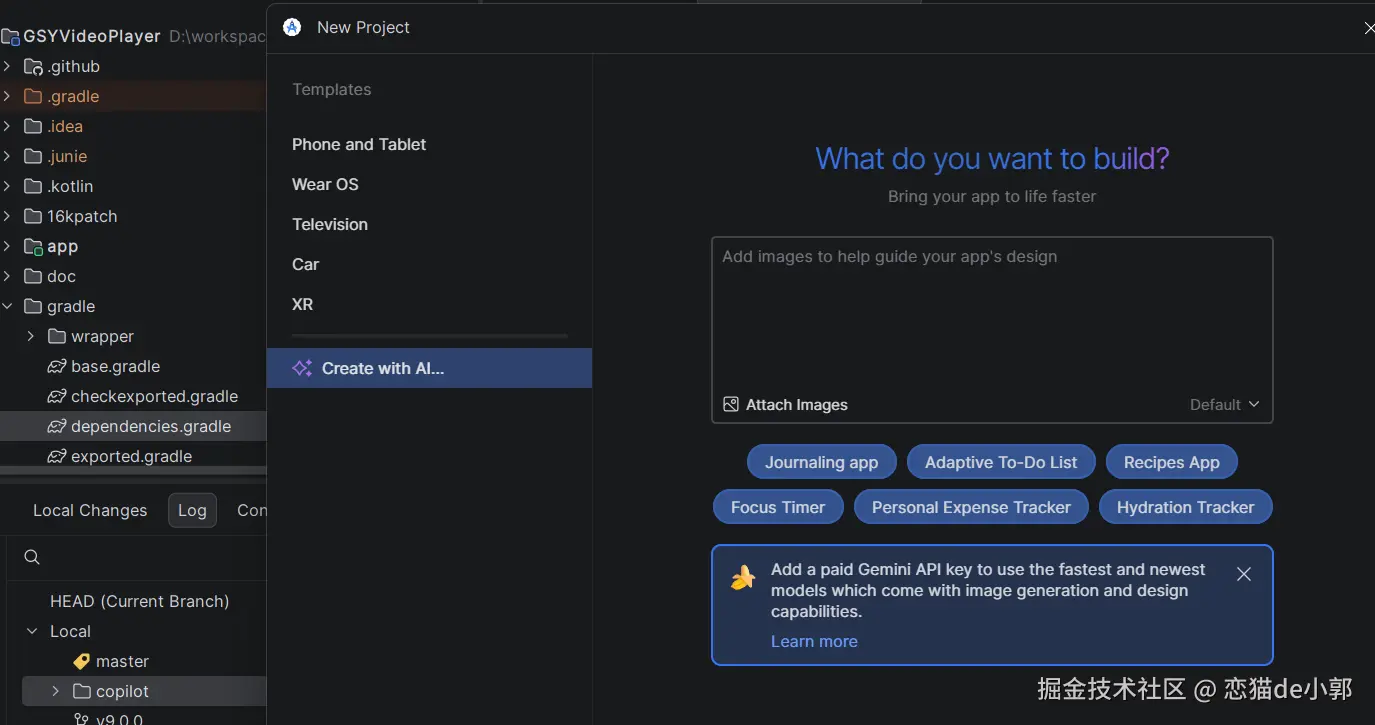1375x725 pixels.
Task: Click the Create with AI sparkle icon
Action: coord(302,368)
